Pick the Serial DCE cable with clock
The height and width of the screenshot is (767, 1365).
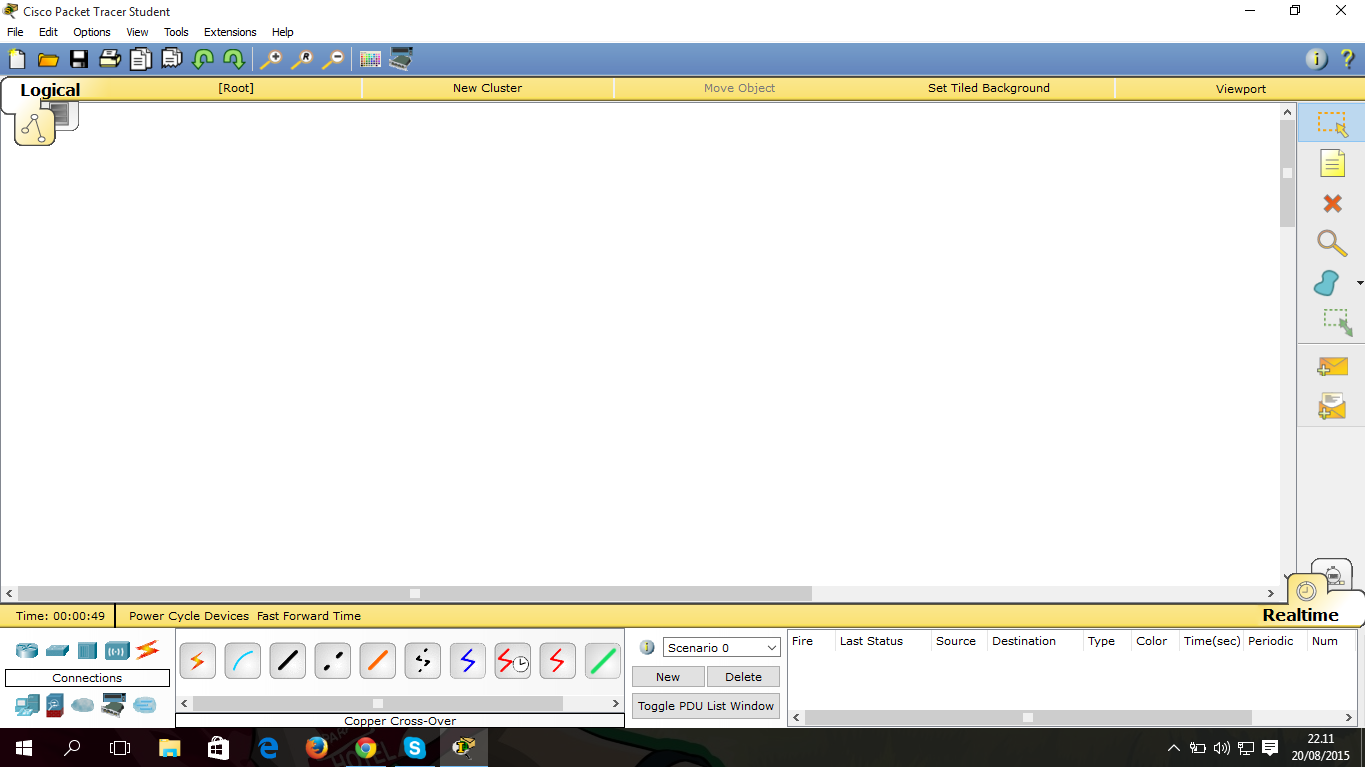click(512, 661)
